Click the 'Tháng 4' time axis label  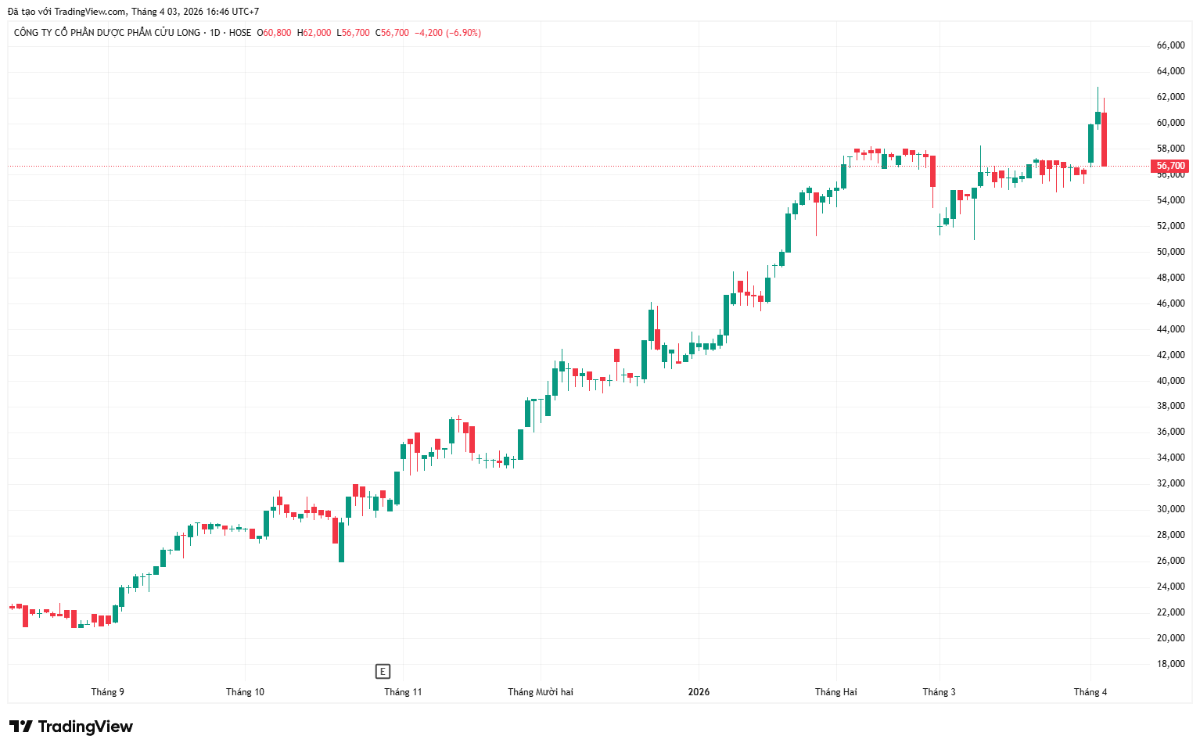[1090, 692]
